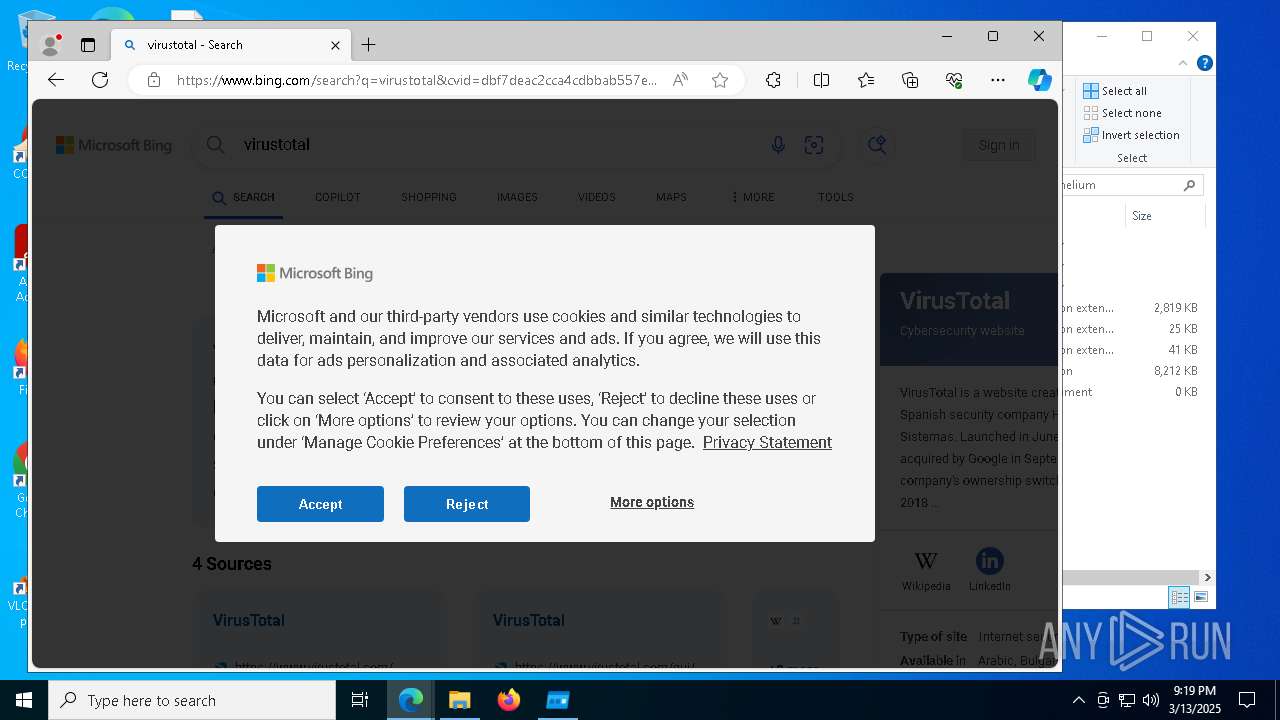This screenshot has height=720, width=1280.
Task: Switch to the COPILOT tab
Action: coord(337,197)
